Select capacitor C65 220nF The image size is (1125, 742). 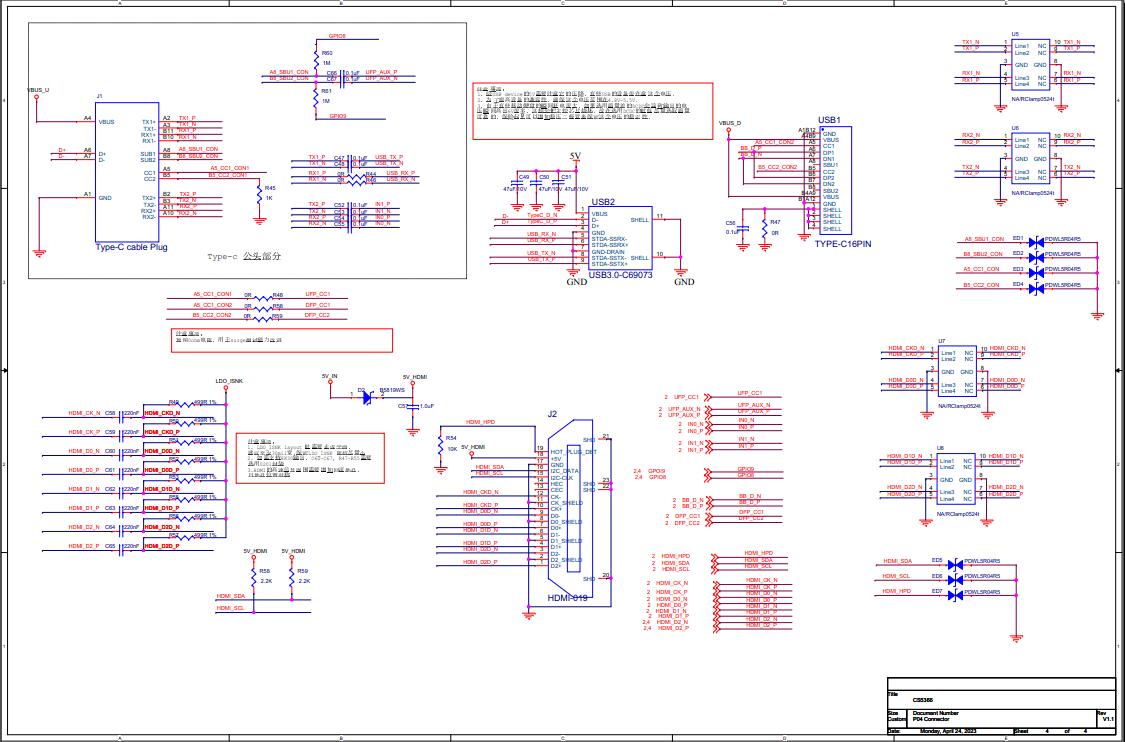coord(122,550)
